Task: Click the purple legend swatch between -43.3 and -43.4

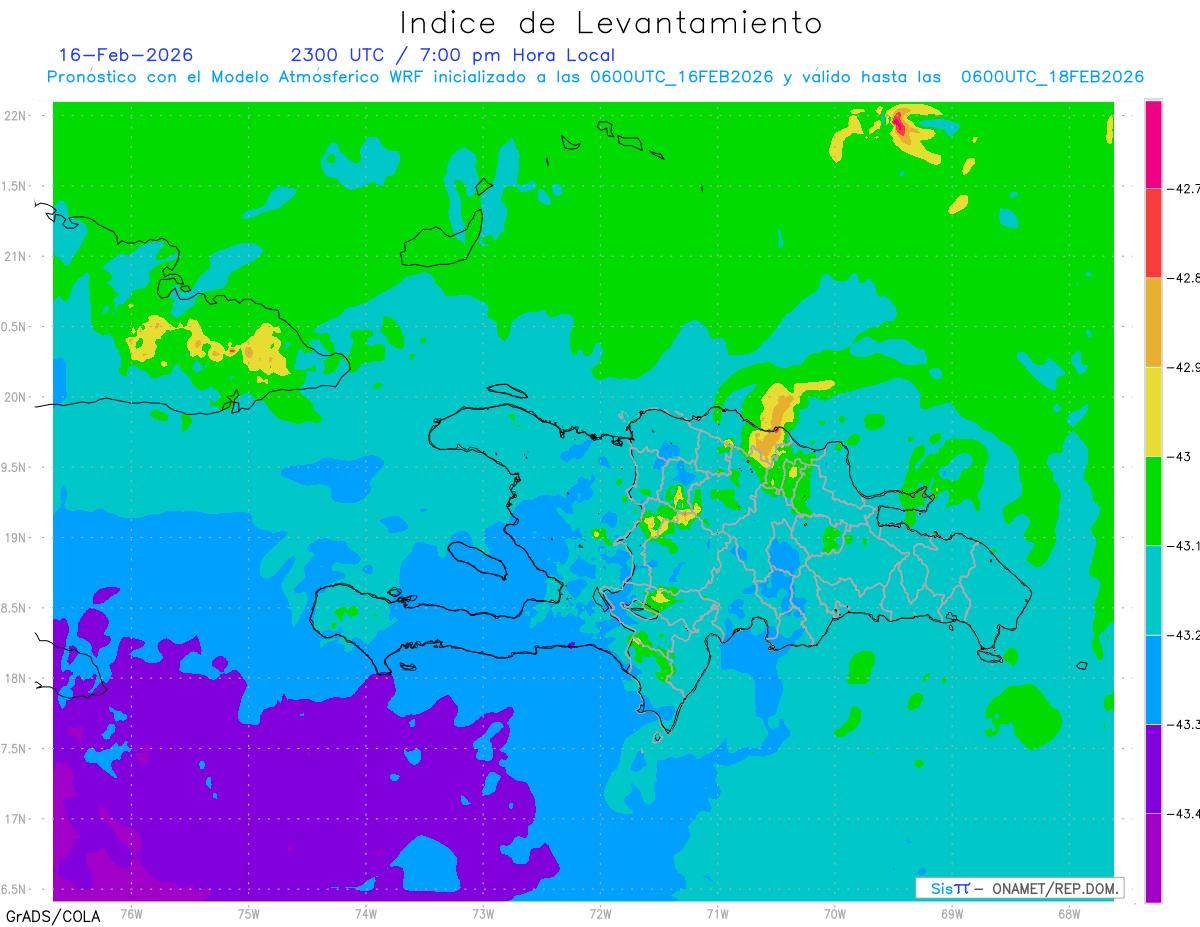Action: coord(1153,768)
